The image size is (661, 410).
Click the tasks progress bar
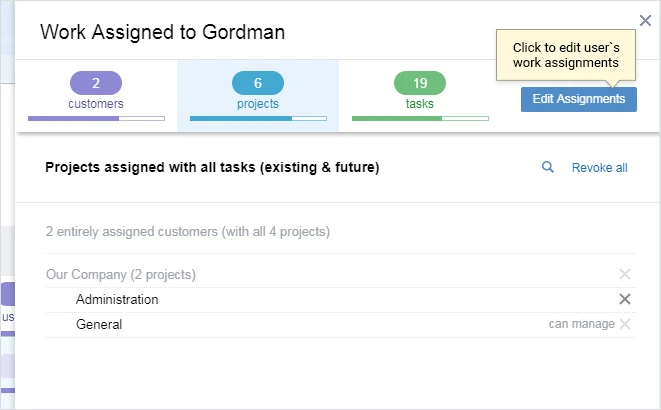tap(420, 118)
